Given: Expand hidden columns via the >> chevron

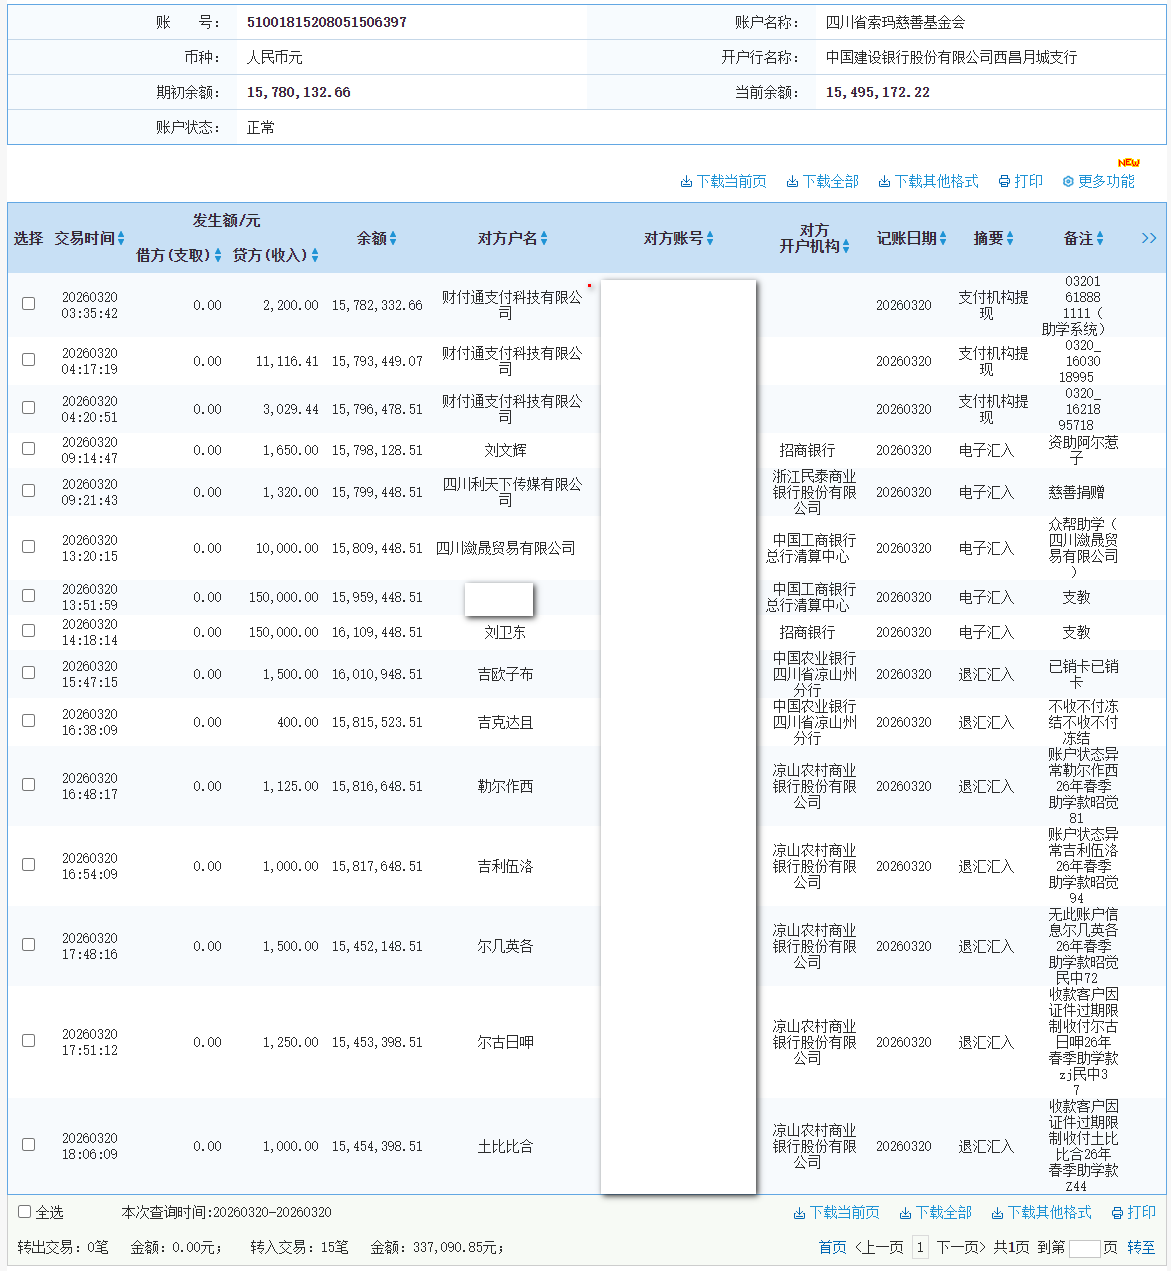Looking at the screenshot, I should [1149, 238].
